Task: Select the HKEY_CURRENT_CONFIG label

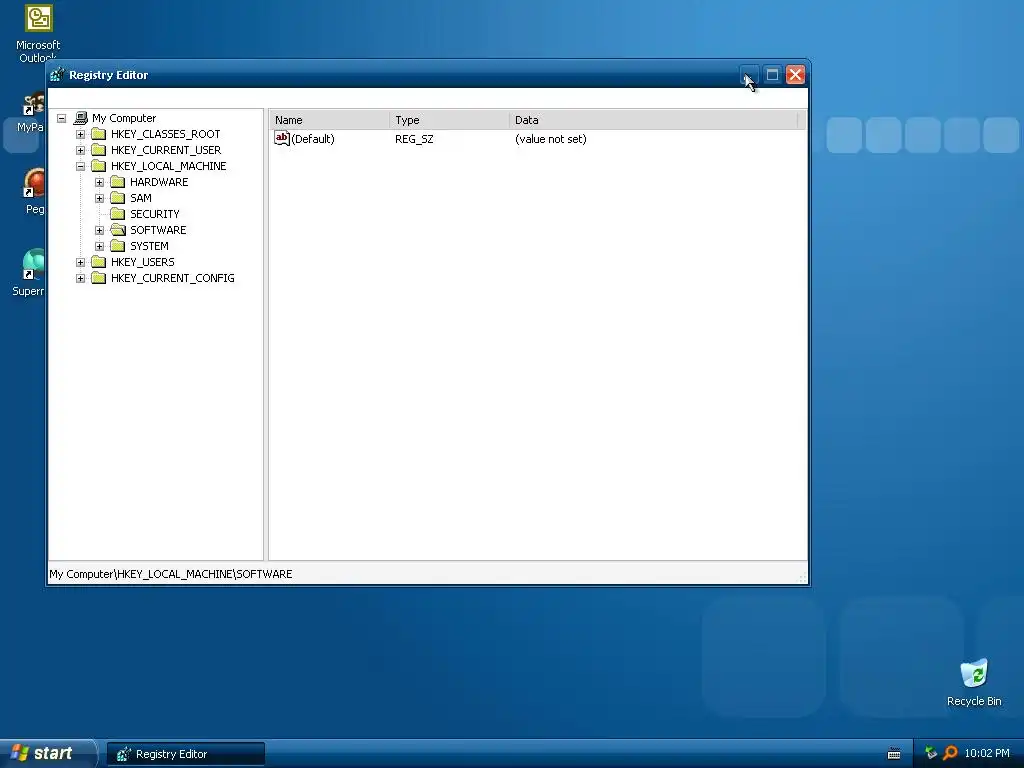Action: 172,278
